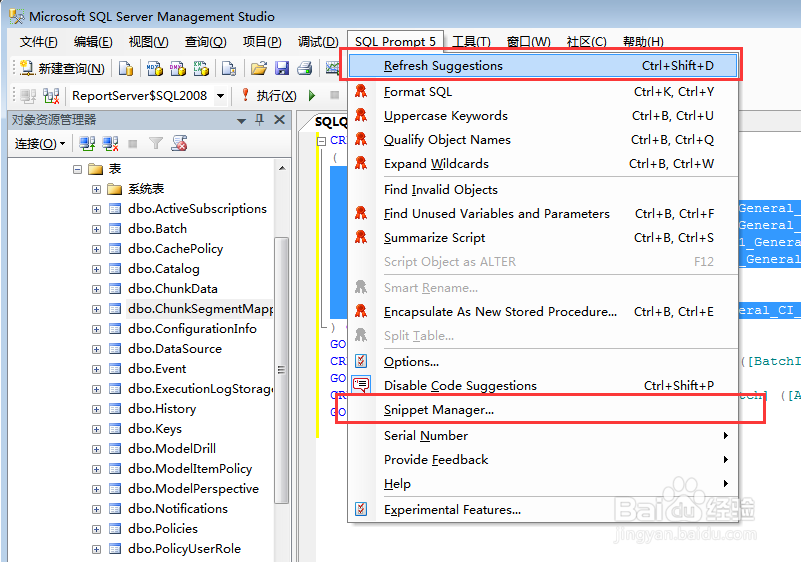This screenshot has height=562, width=801.
Task: Choose Expand Wildcards menu item
Action: pos(543,163)
